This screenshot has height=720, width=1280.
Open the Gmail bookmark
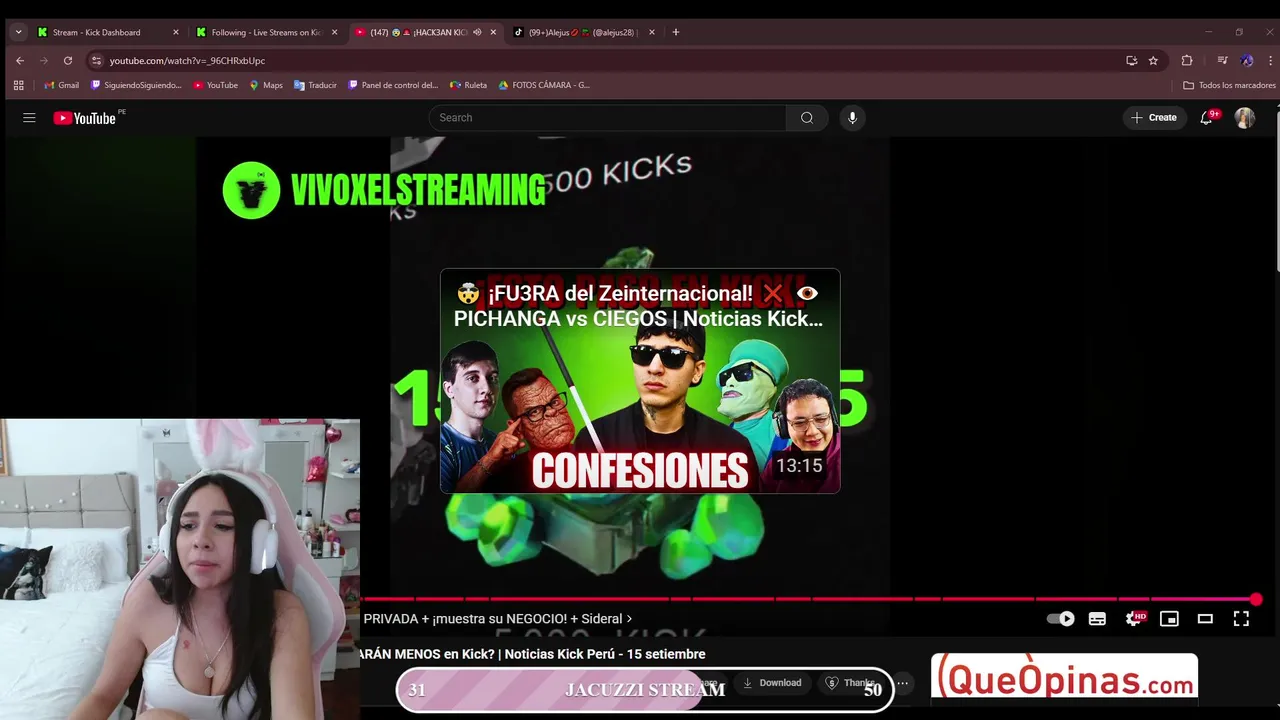61,85
